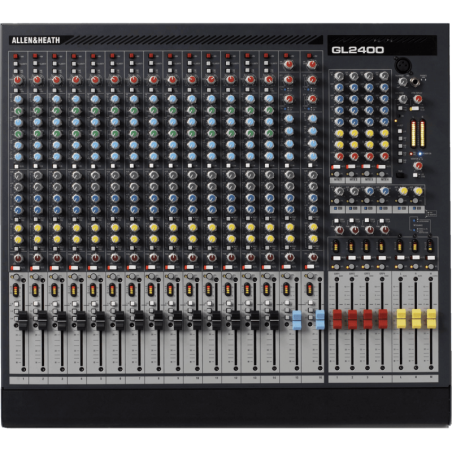This screenshot has height=452, width=452.
Task: Turn red knob below the L/R meters
Action: coord(417,165)
